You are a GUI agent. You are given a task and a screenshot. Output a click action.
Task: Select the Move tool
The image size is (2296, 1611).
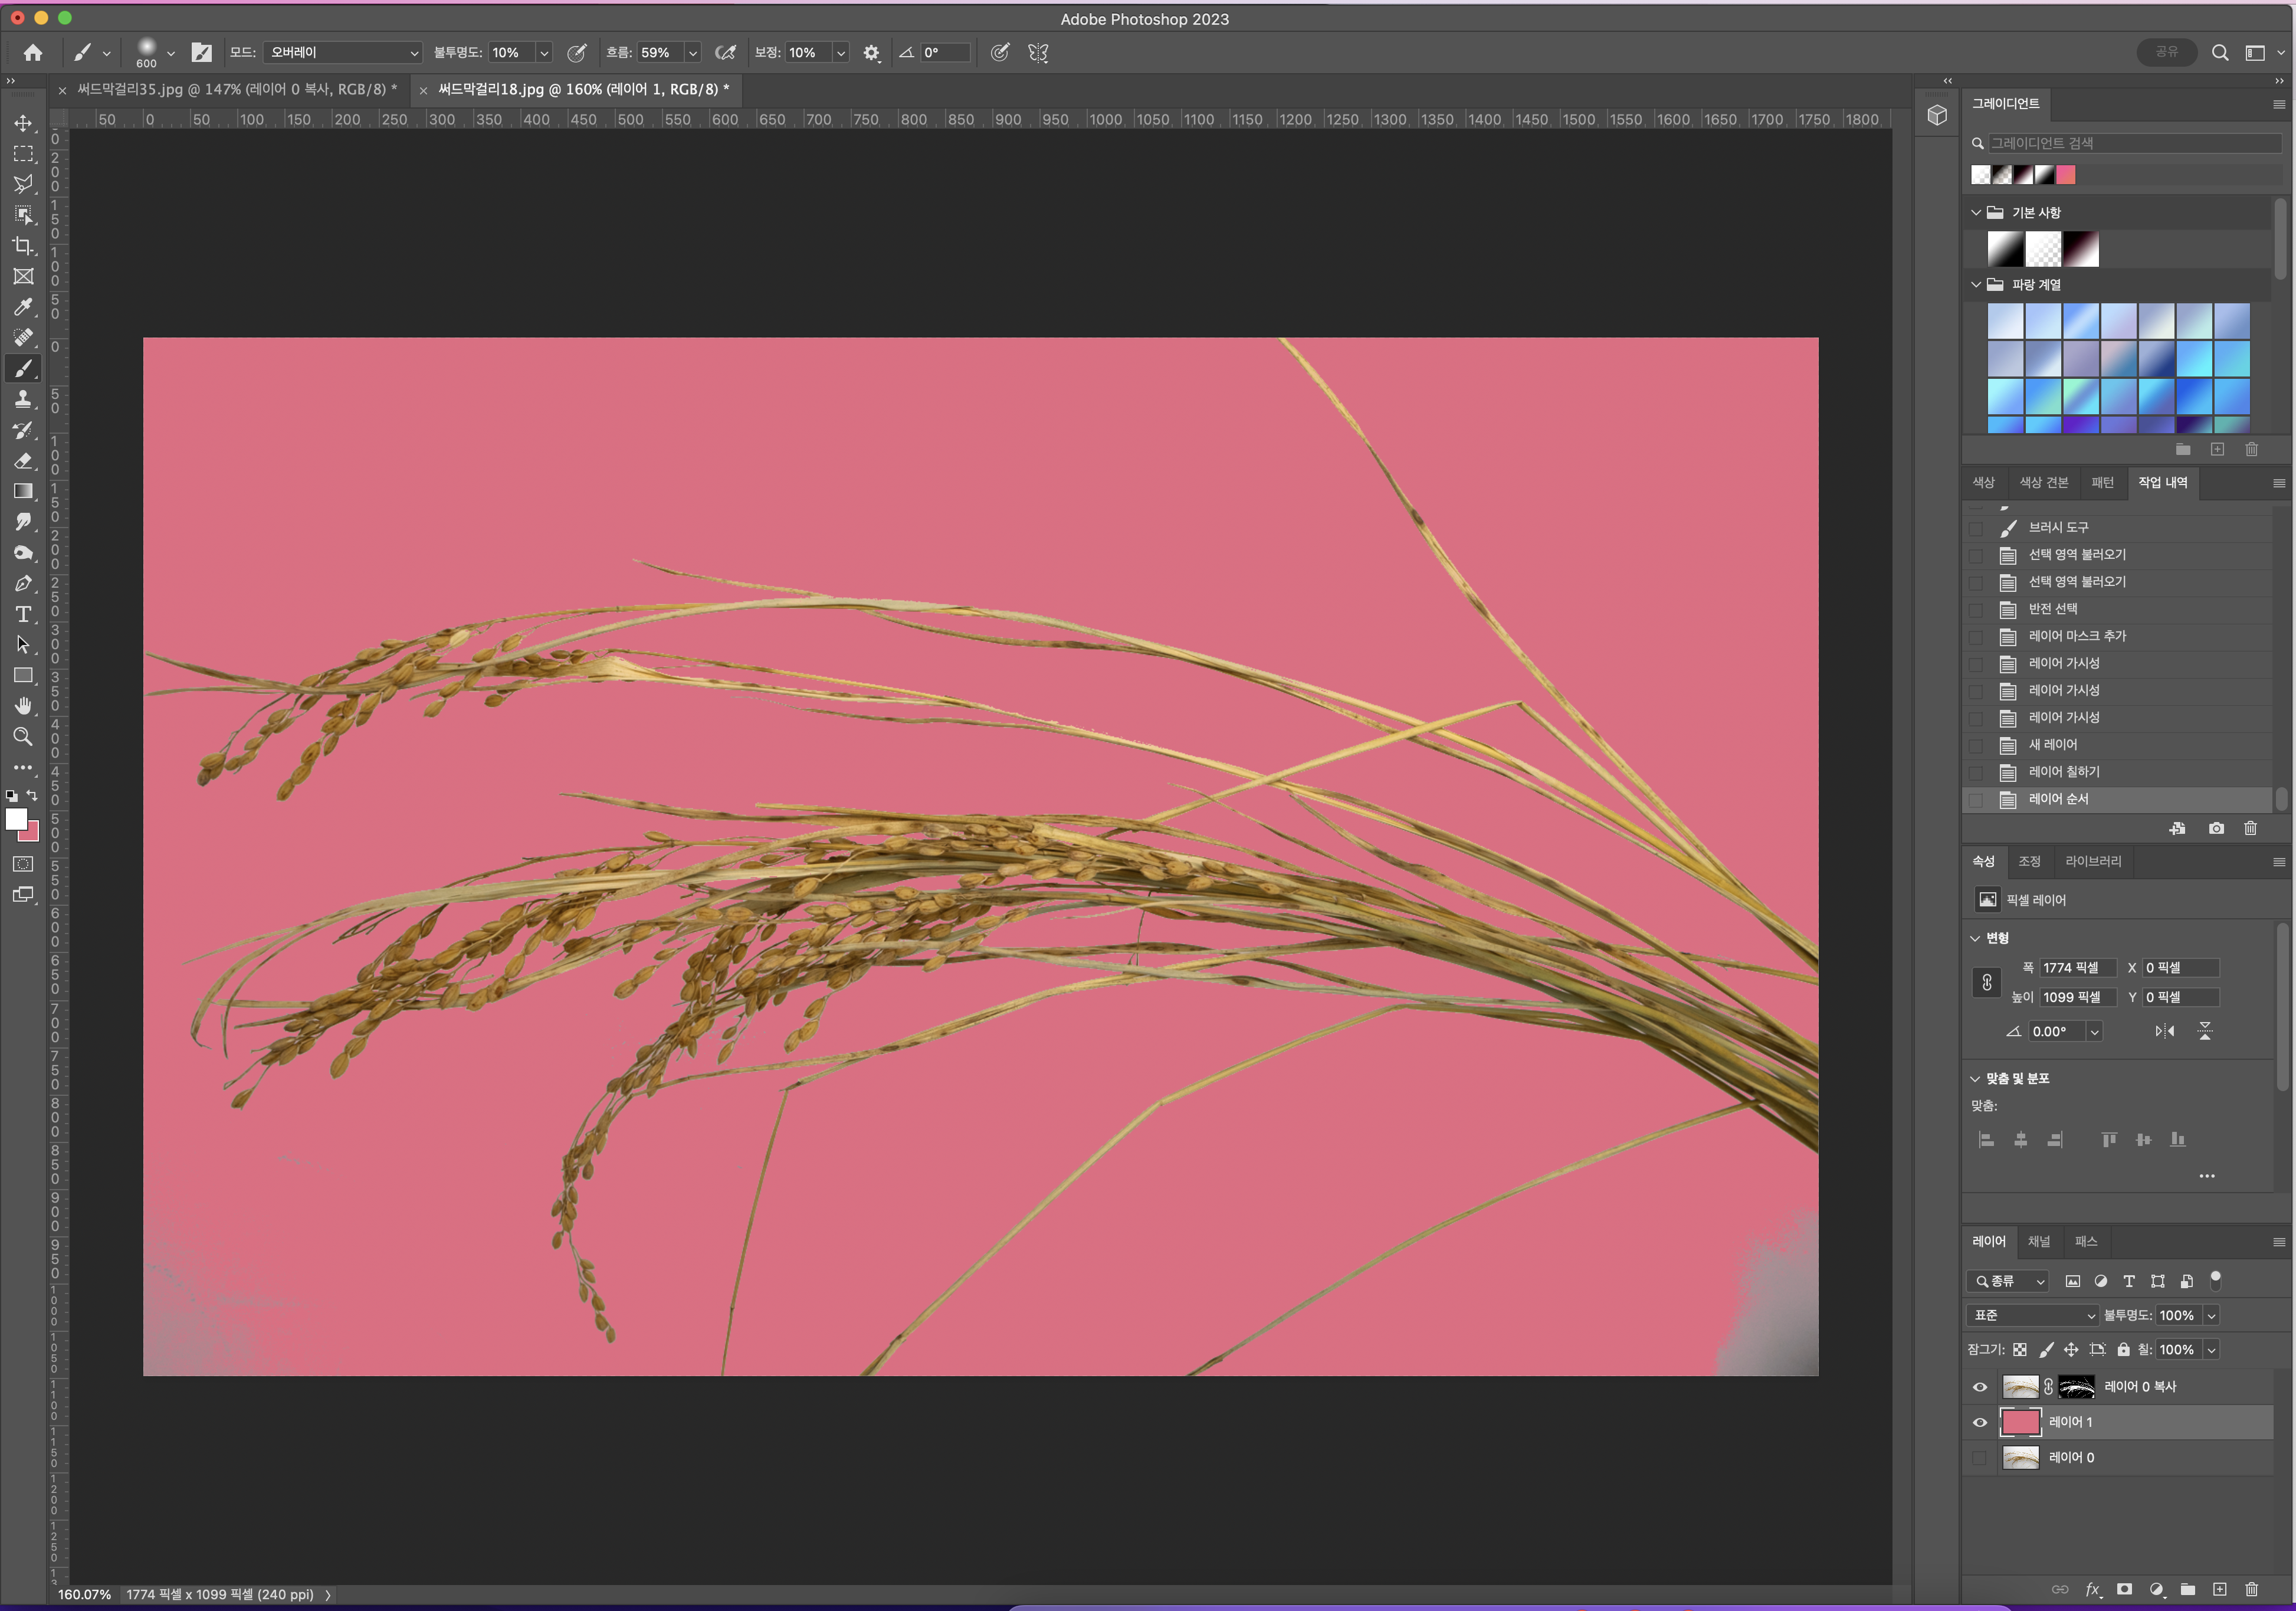point(23,123)
